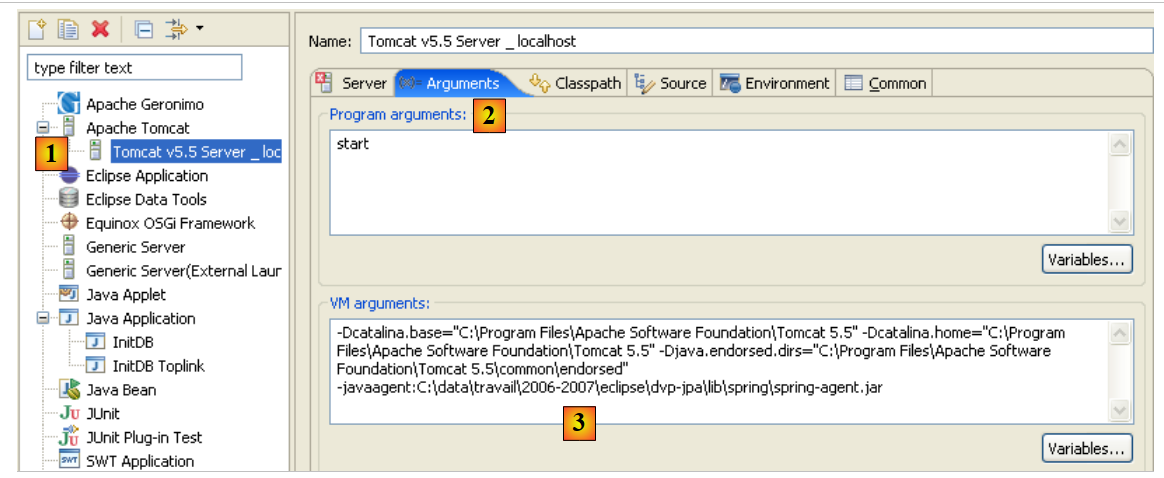Click the New launch configuration icon
The height and width of the screenshot is (478, 1164).
tap(38, 29)
